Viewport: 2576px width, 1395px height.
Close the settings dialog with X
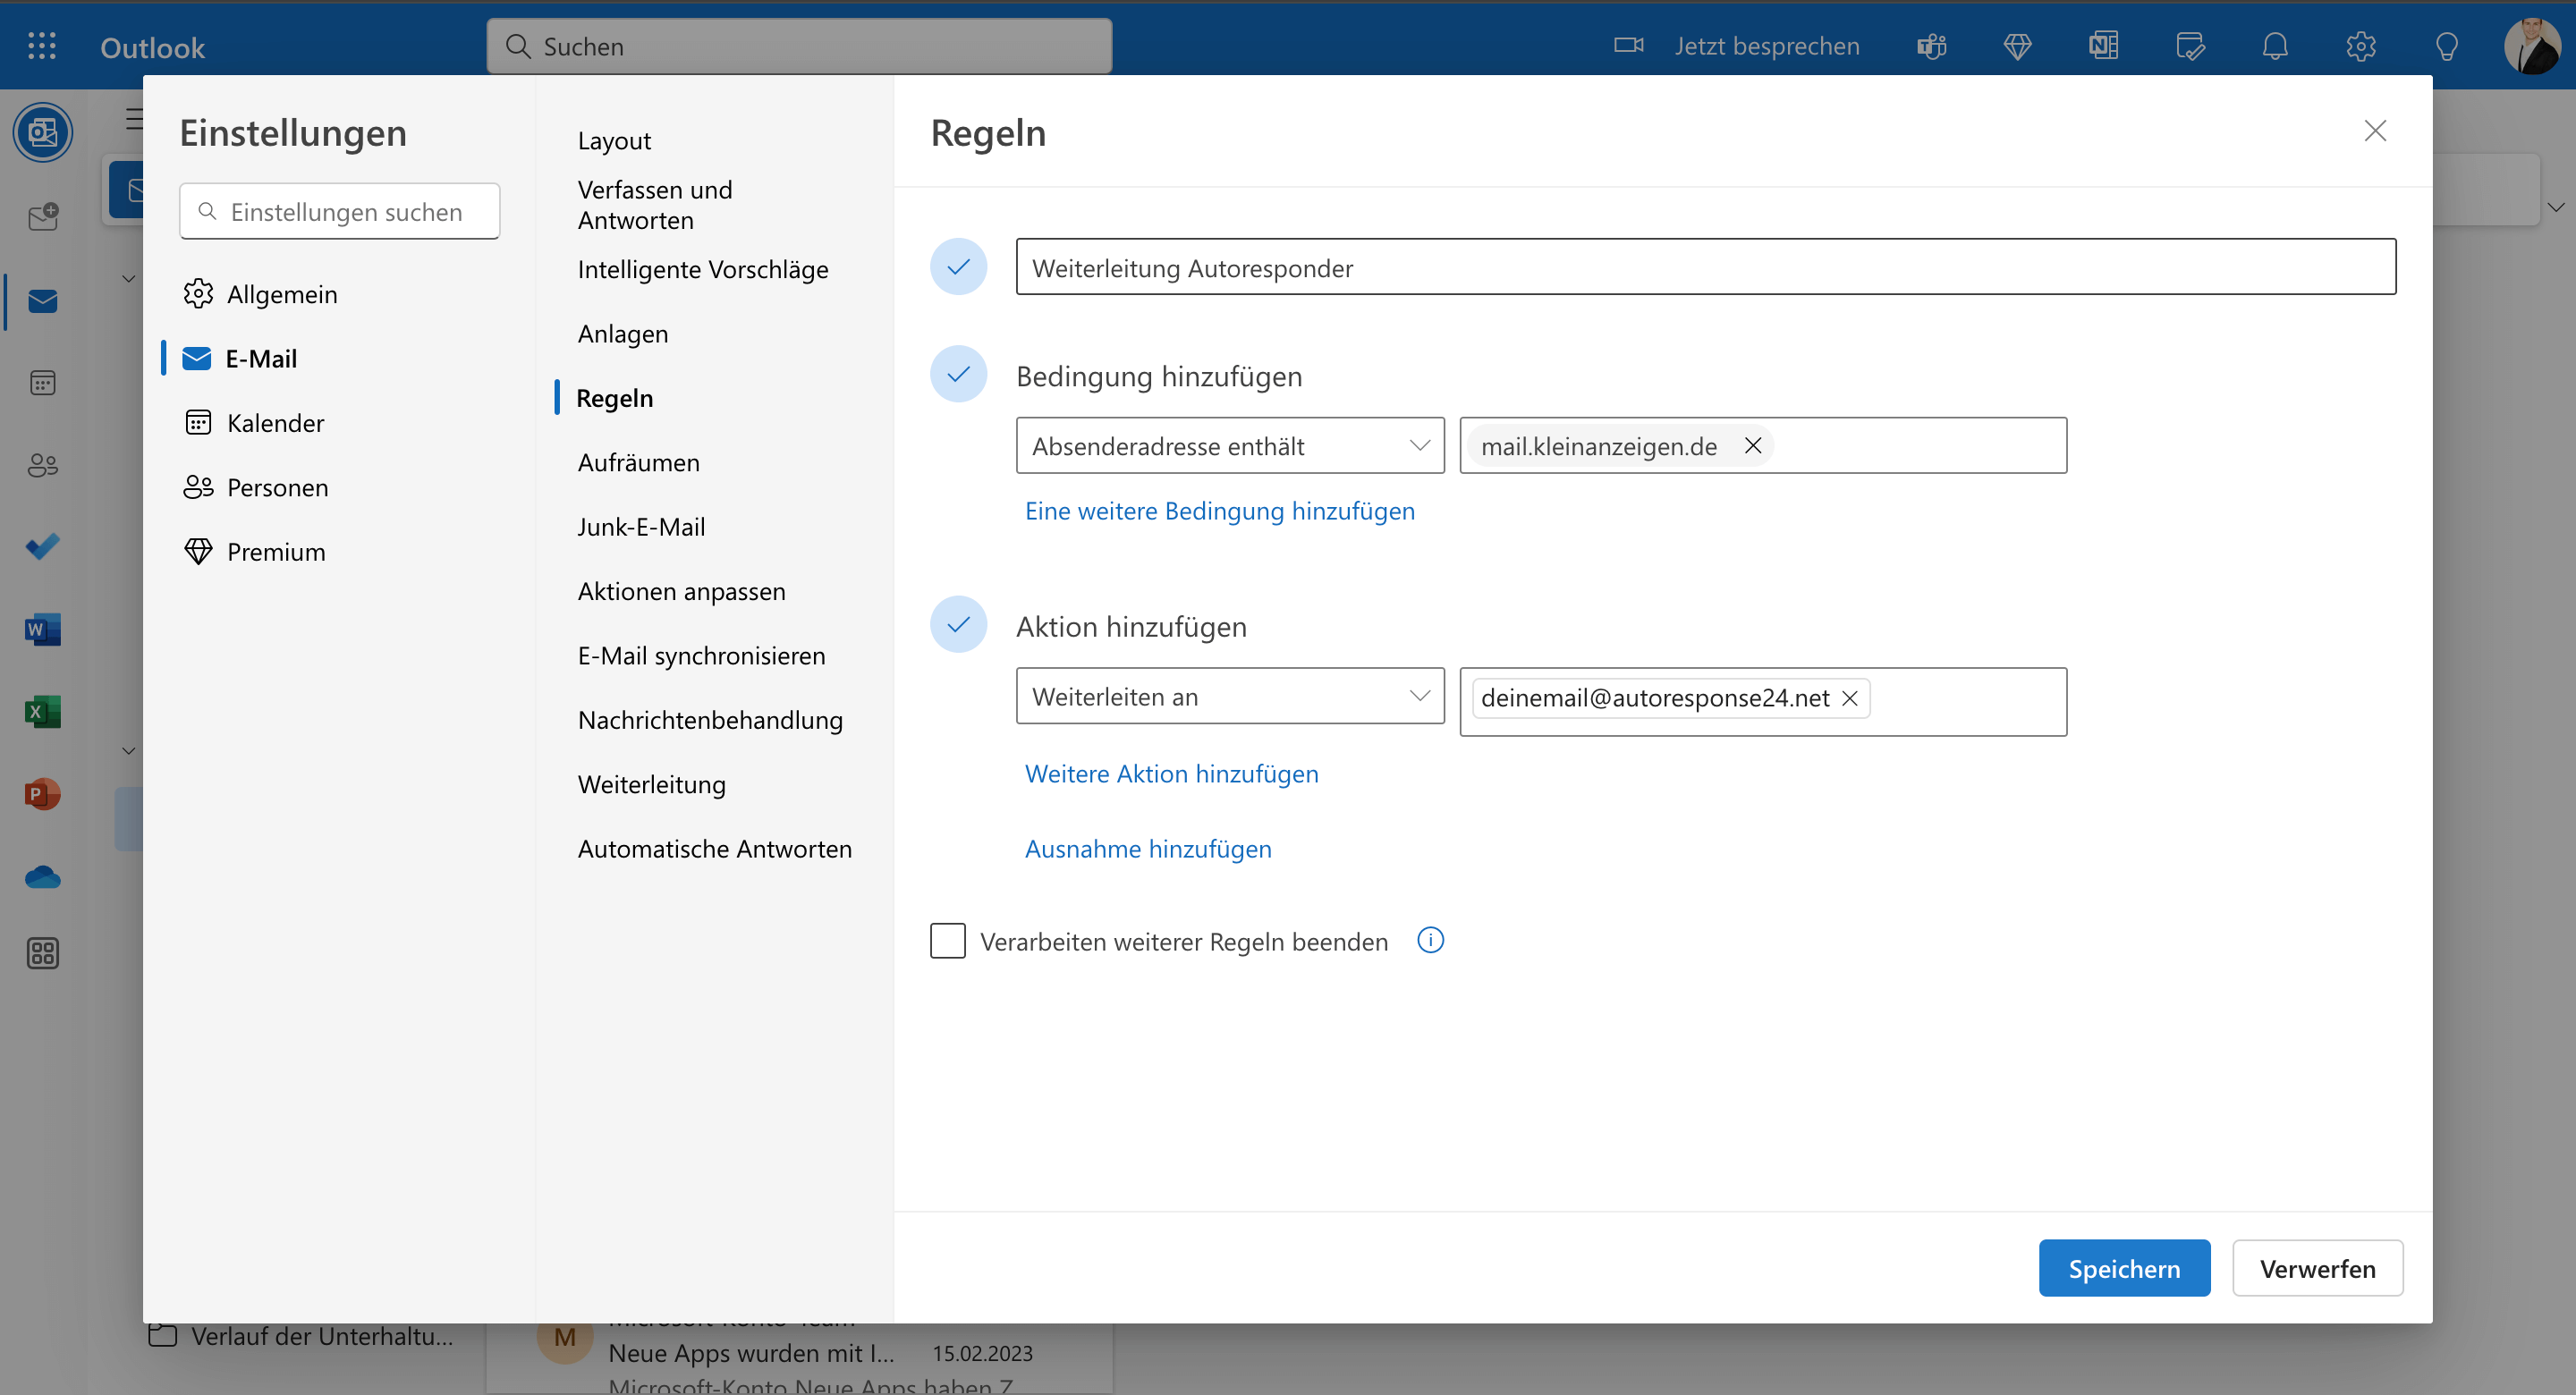[2375, 131]
